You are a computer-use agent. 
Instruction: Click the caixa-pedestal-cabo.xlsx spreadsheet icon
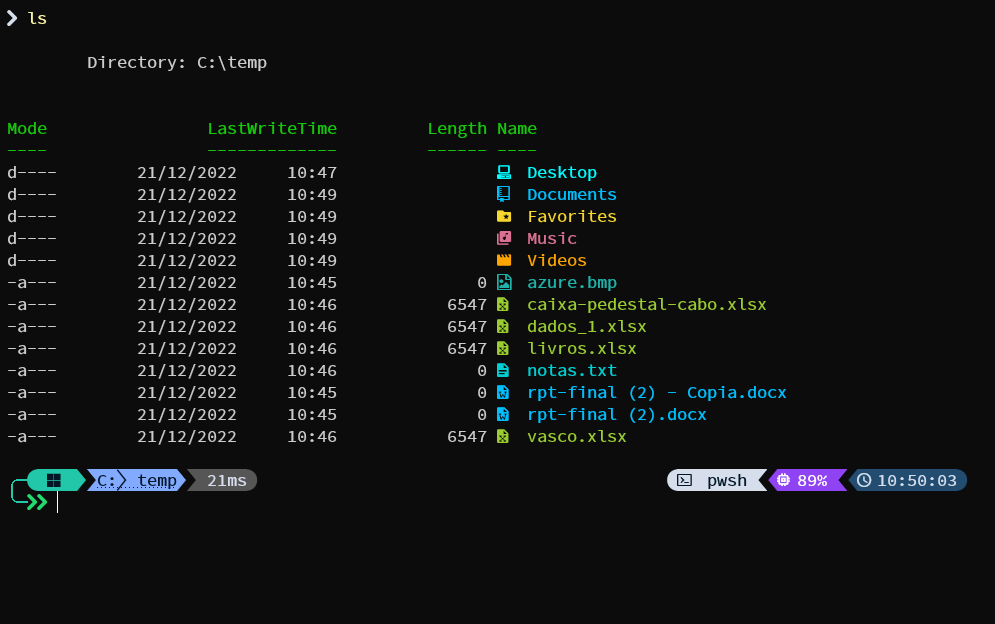click(x=503, y=305)
